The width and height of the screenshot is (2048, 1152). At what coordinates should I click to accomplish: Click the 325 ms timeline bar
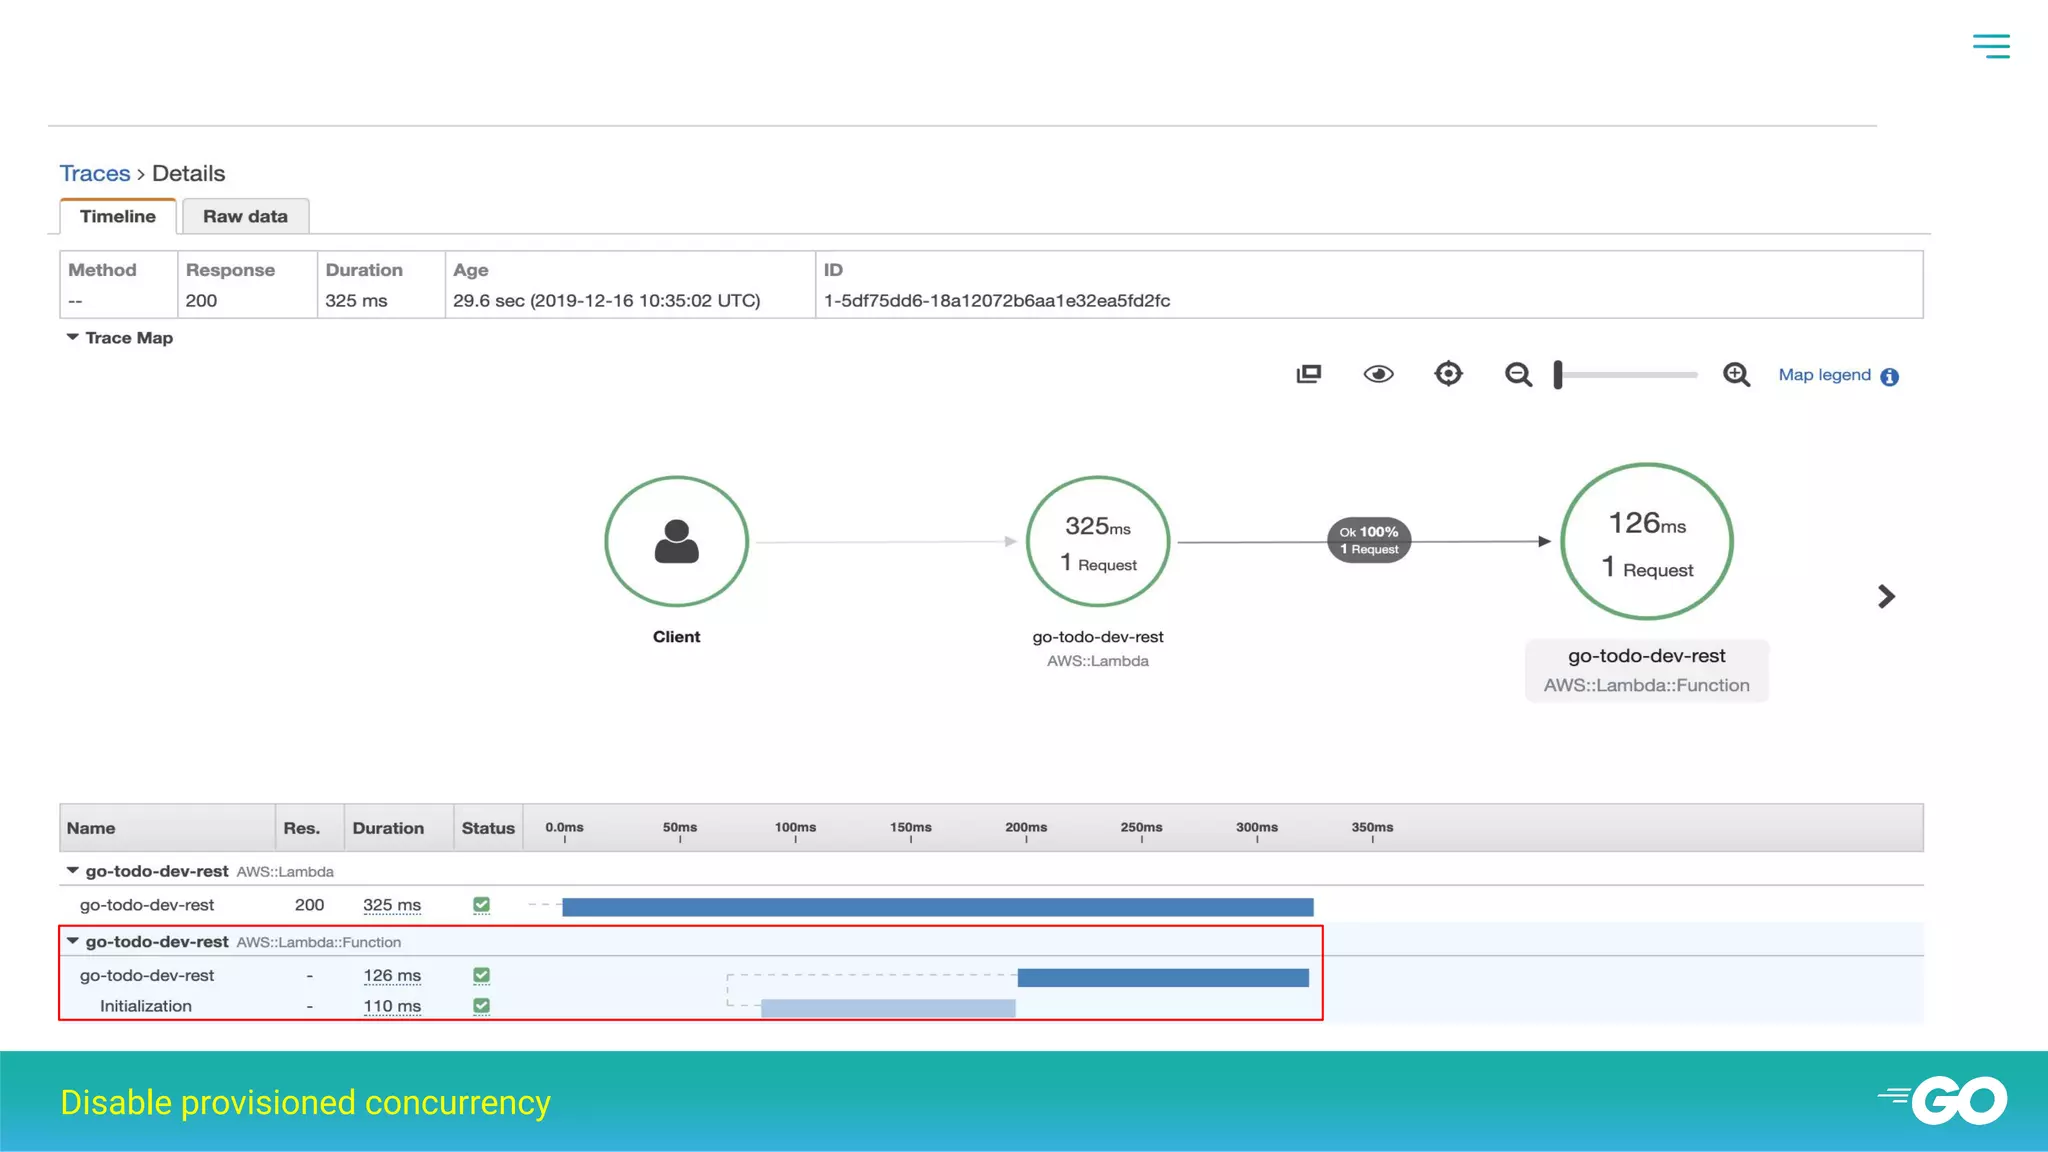tap(938, 907)
